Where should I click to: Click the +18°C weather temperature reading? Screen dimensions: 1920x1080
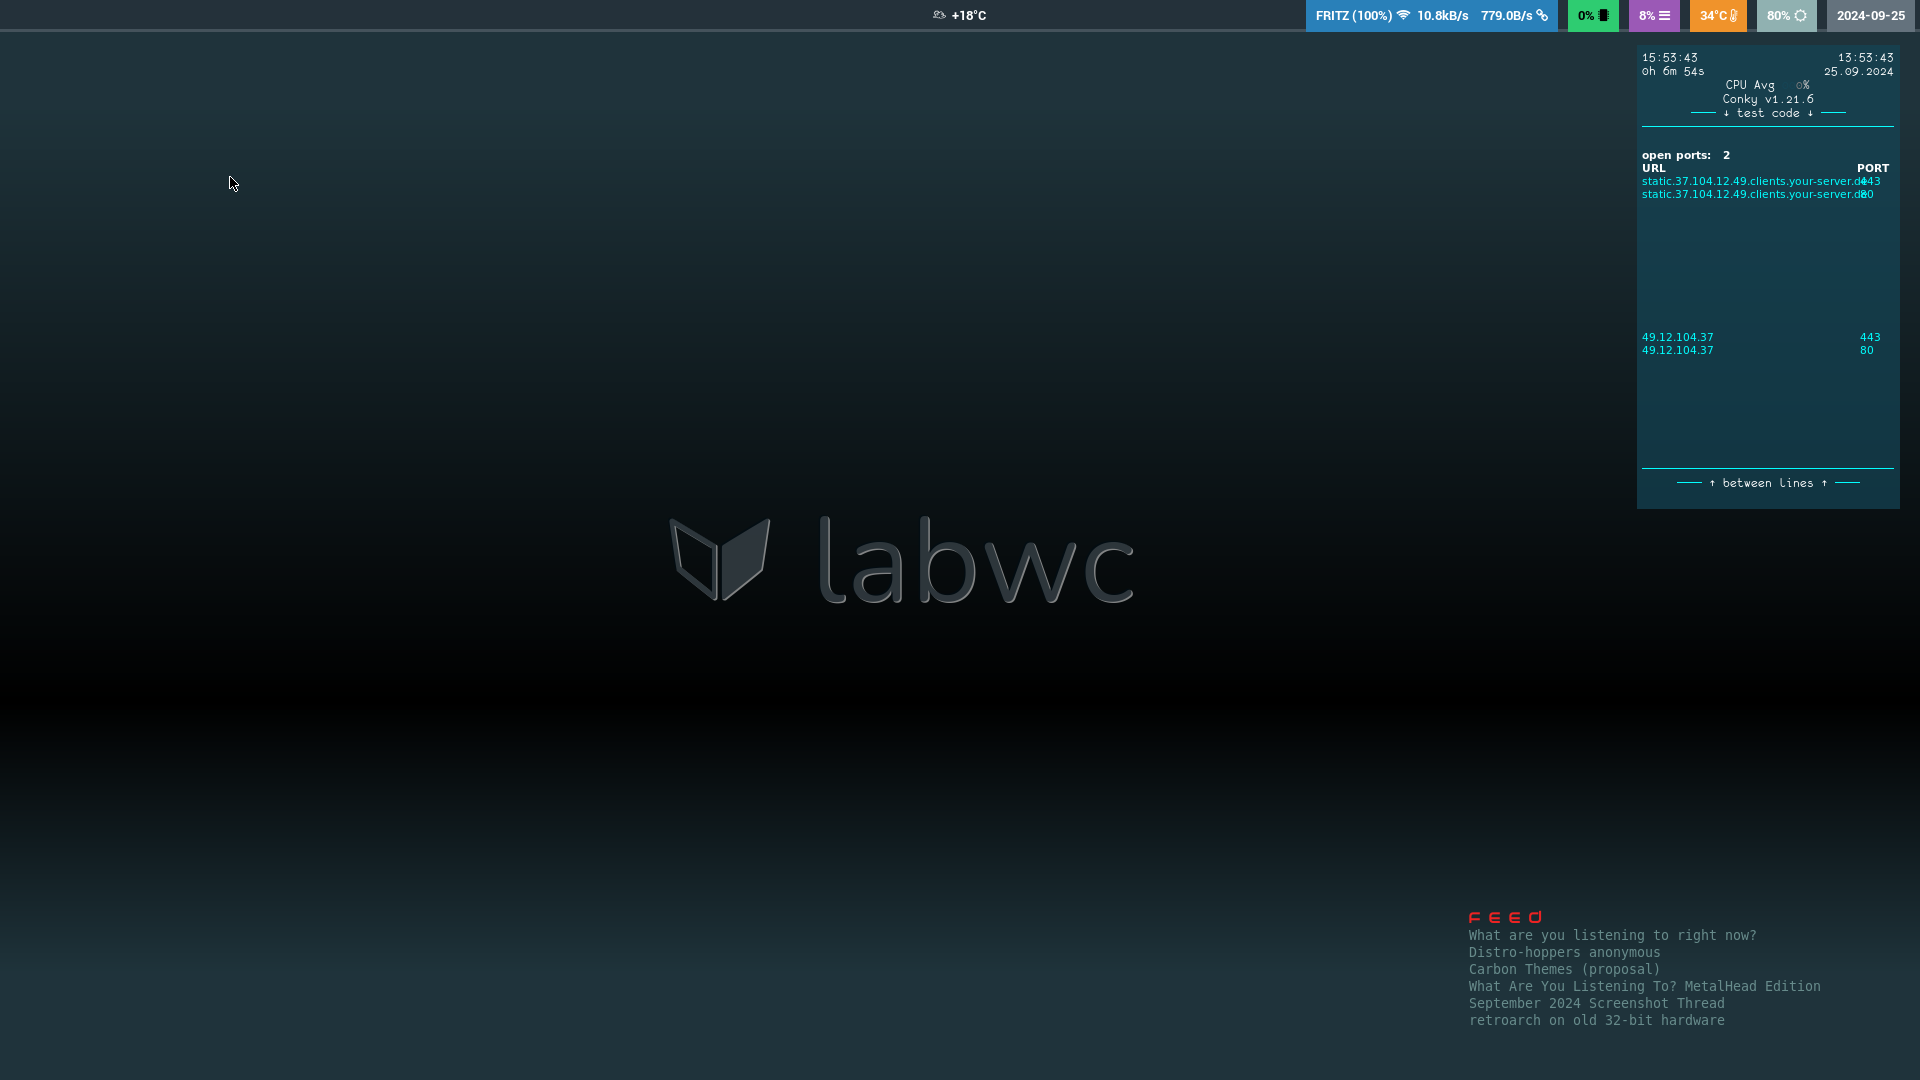[x=968, y=15]
